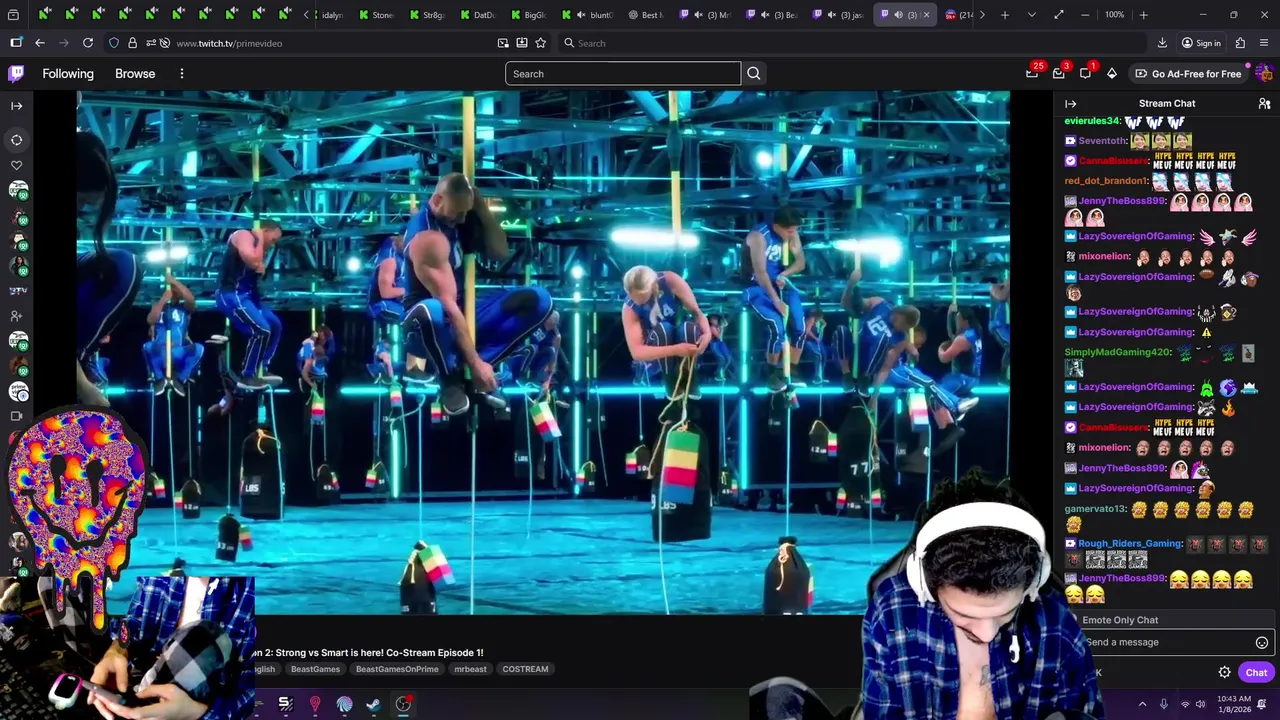Open Prime loot crown icon with 25 badge
The height and width of the screenshot is (720, 1280).
tap(1032, 74)
